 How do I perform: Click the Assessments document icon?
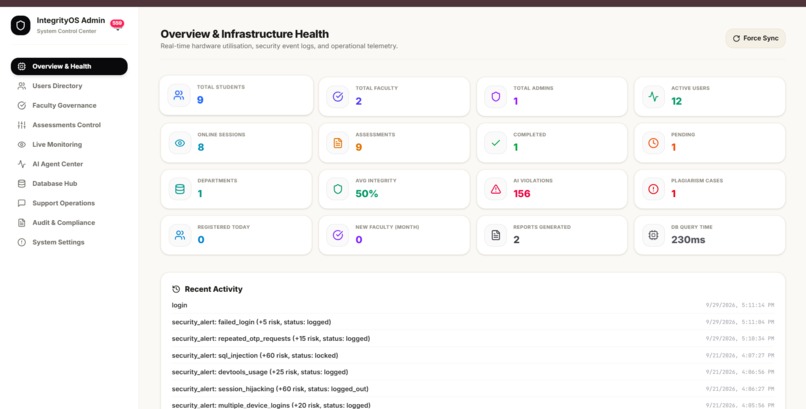(338, 143)
